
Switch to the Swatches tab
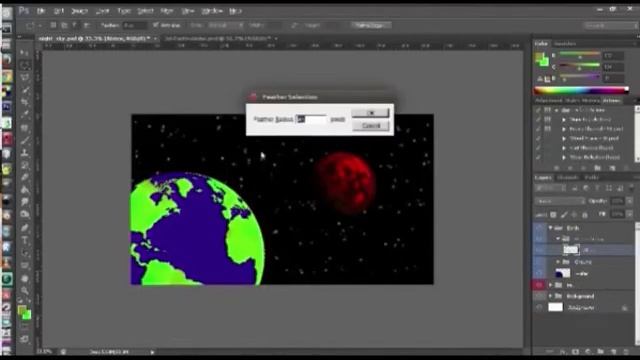(x=565, y=44)
